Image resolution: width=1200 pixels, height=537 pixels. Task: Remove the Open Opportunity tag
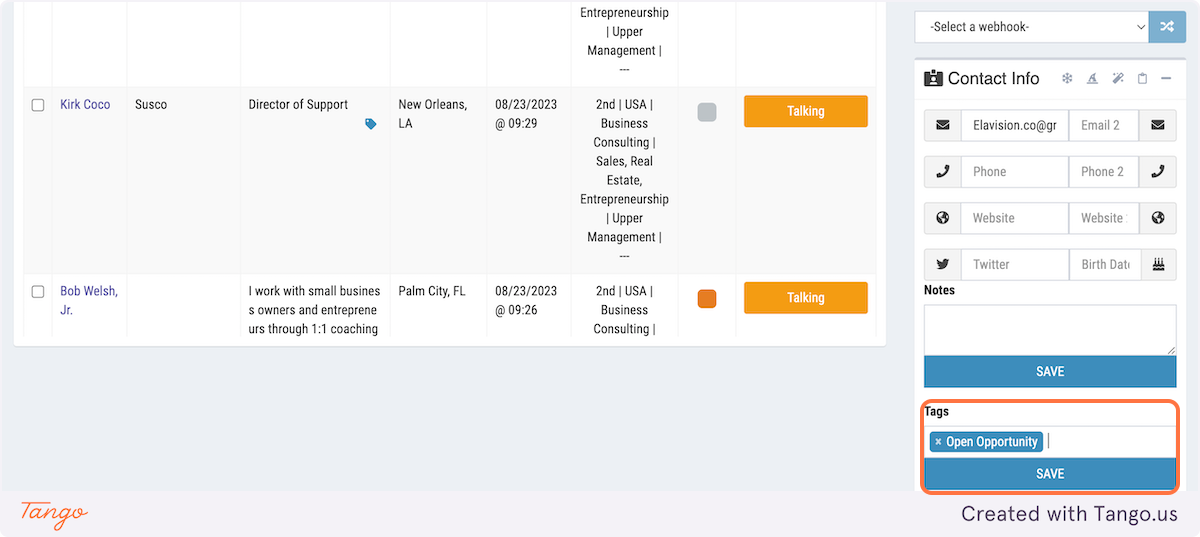938,442
